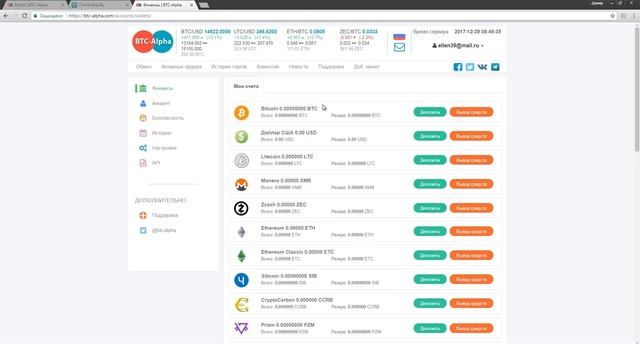Image resolution: width=640 pixels, height=360 pixels.
Task: Open the Twitter social icon in header
Action: click(470, 67)
